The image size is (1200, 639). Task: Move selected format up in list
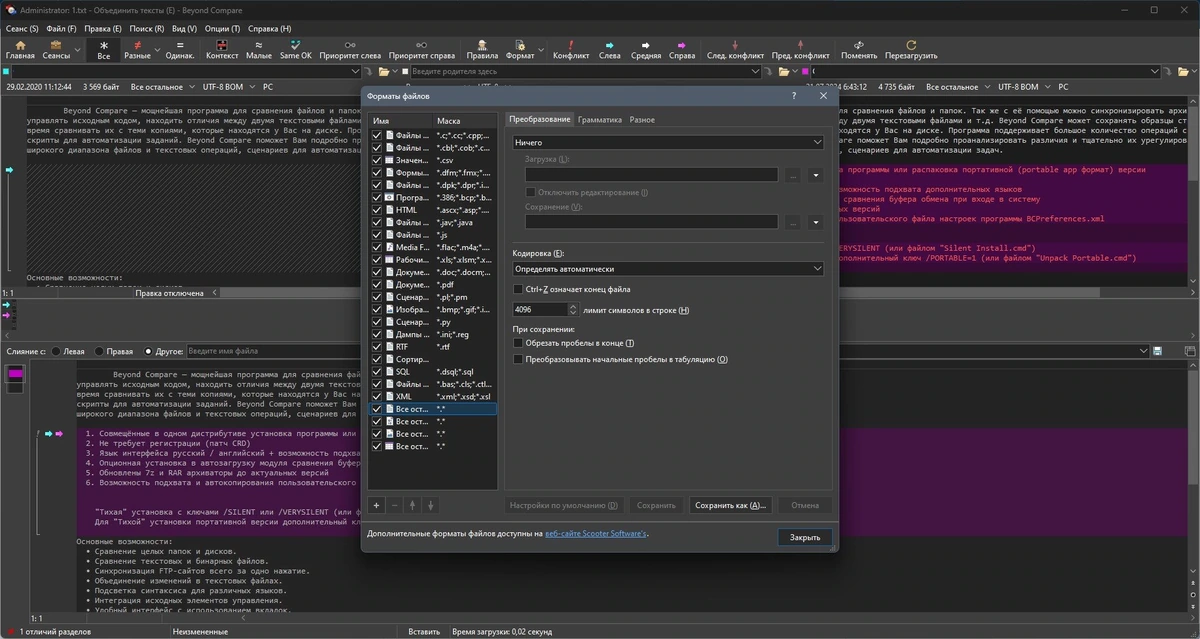point(413,506)
